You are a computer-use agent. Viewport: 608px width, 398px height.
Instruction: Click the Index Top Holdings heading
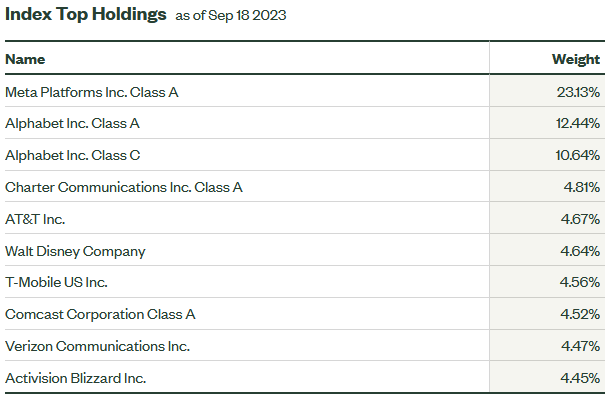86,14
